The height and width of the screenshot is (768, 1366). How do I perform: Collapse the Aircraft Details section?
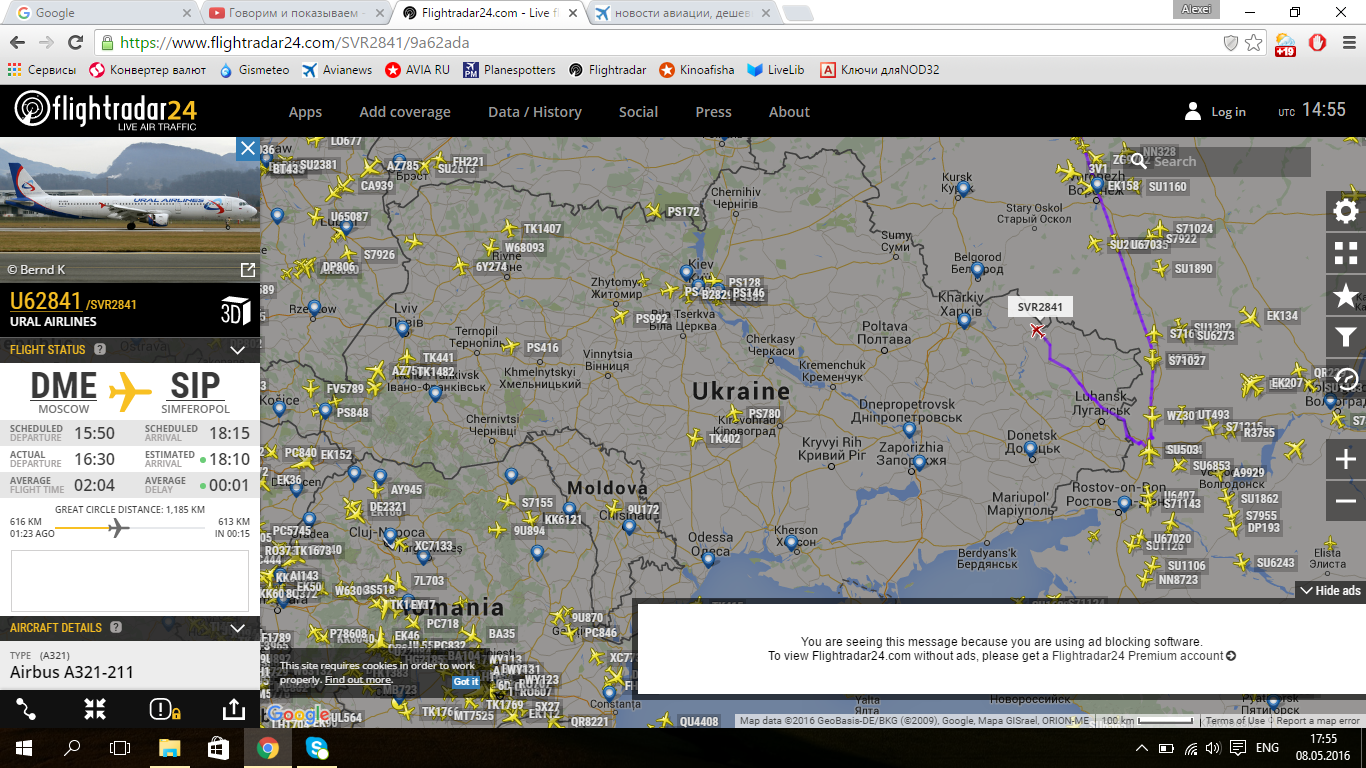238,628
